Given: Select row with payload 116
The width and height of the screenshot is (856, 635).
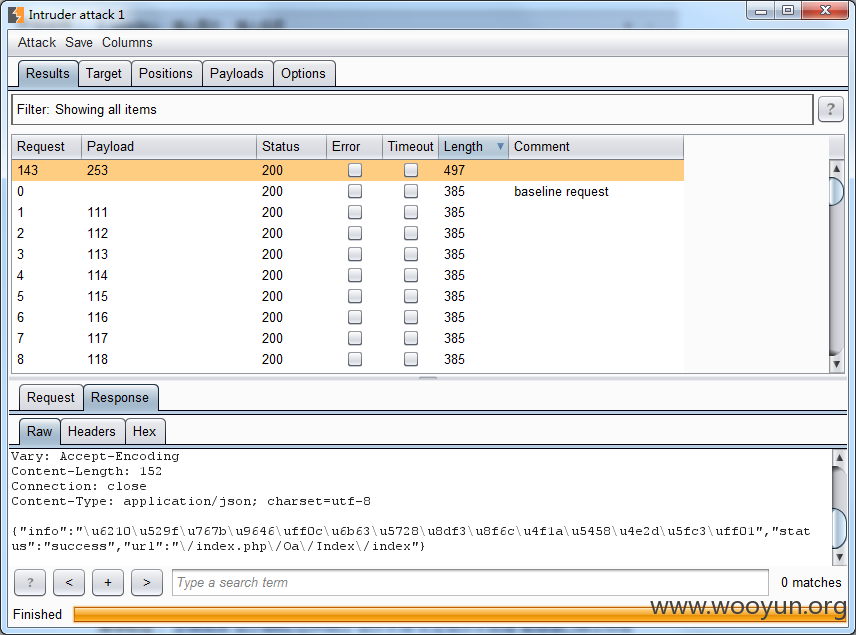Looking at the screenshot, I should pos(347,317).
